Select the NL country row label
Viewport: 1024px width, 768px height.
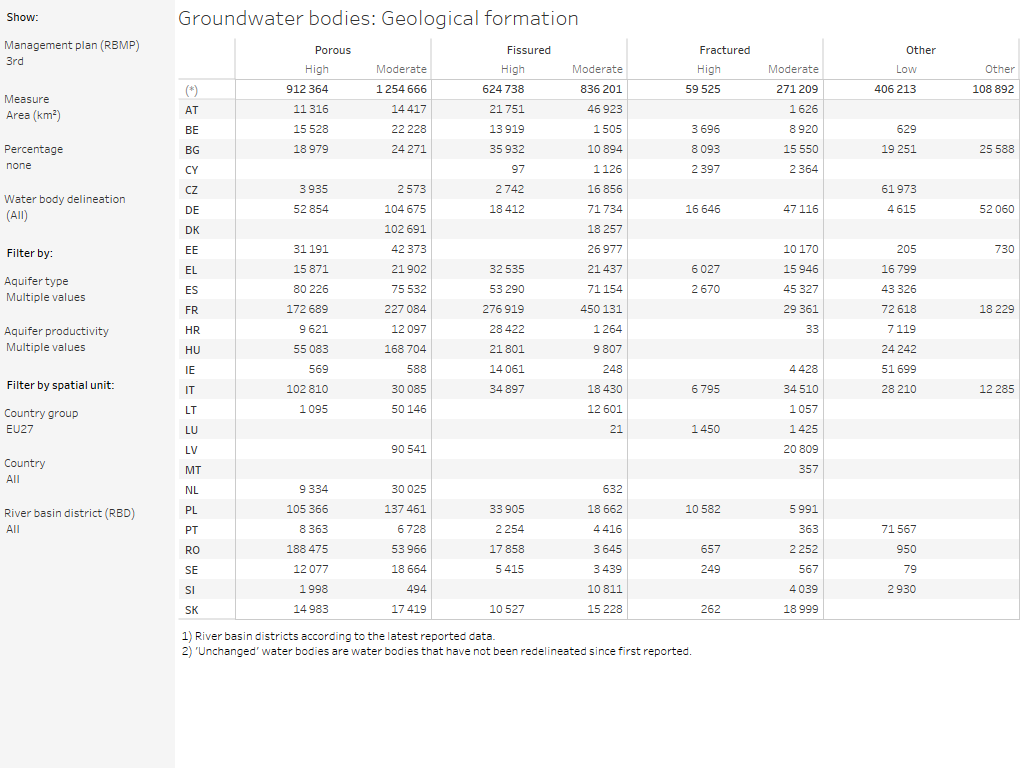click(x=191, y=490)
